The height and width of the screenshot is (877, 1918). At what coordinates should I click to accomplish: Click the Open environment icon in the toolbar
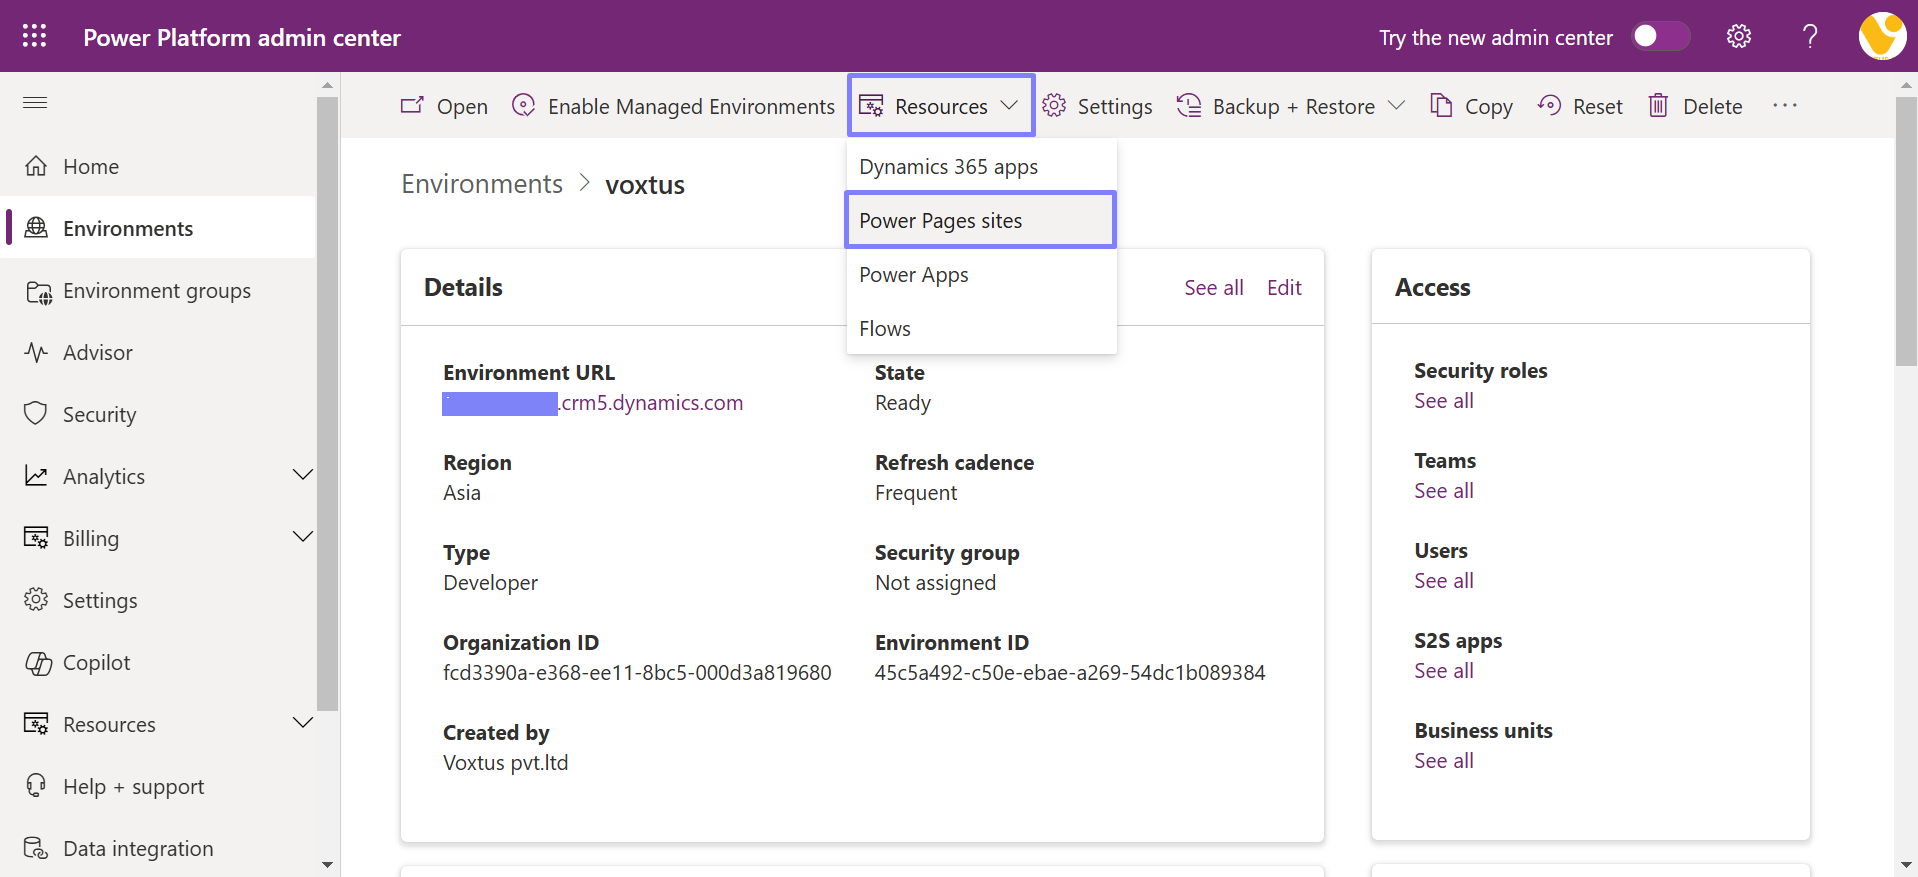[412, 105]
